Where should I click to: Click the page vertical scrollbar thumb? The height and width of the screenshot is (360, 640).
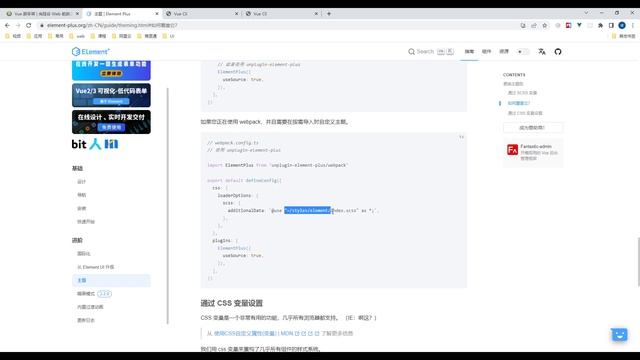[x=638, y=261]
